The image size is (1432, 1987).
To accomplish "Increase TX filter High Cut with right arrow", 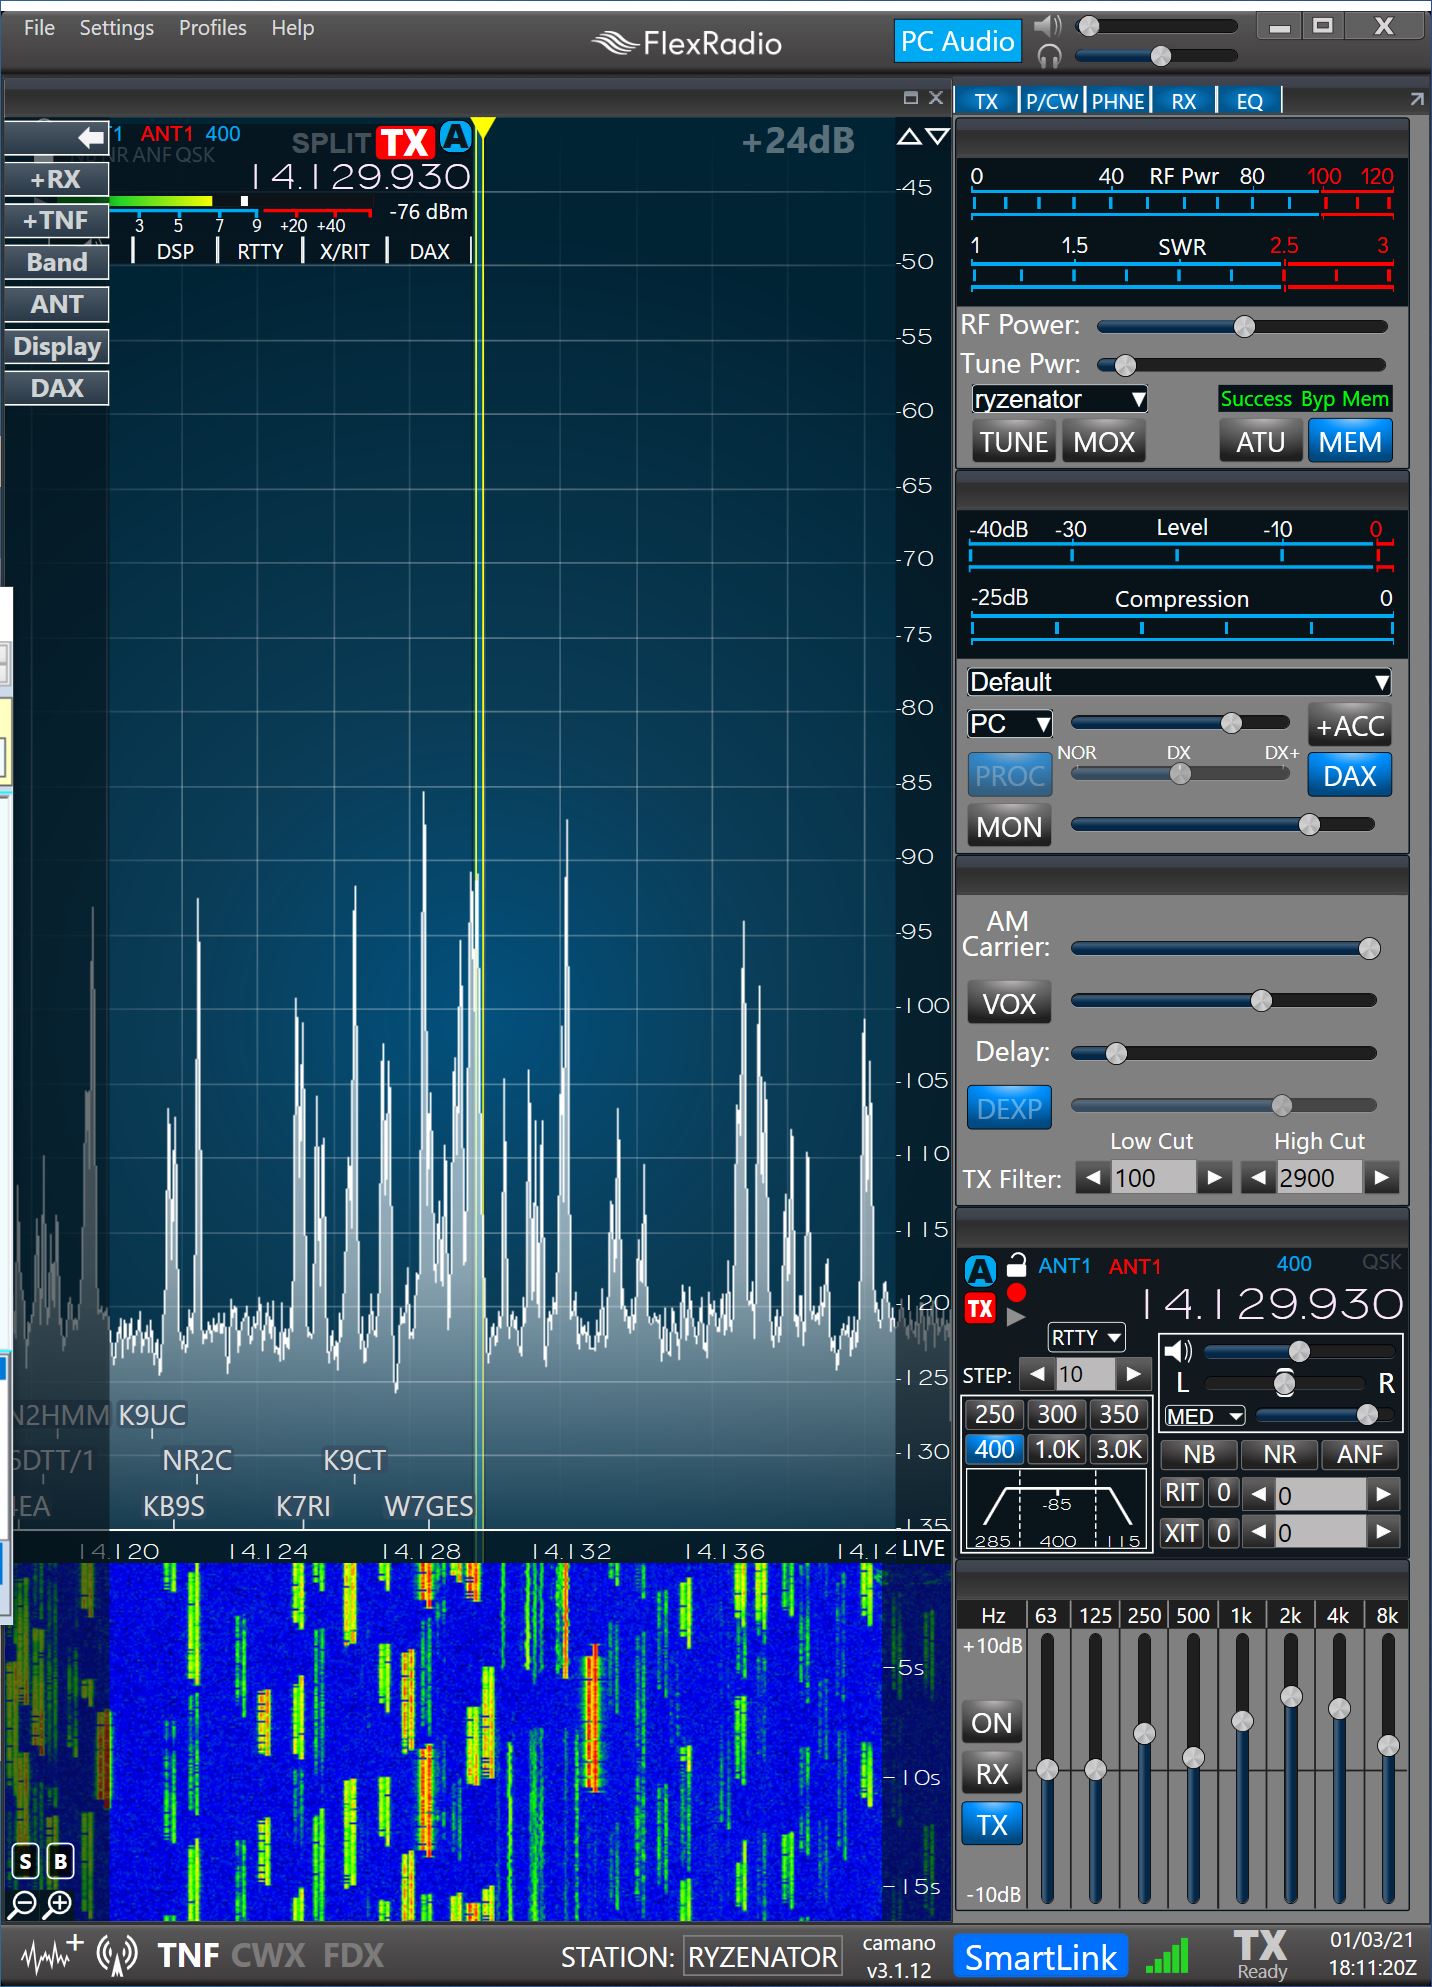I will pos(1381,1178).
